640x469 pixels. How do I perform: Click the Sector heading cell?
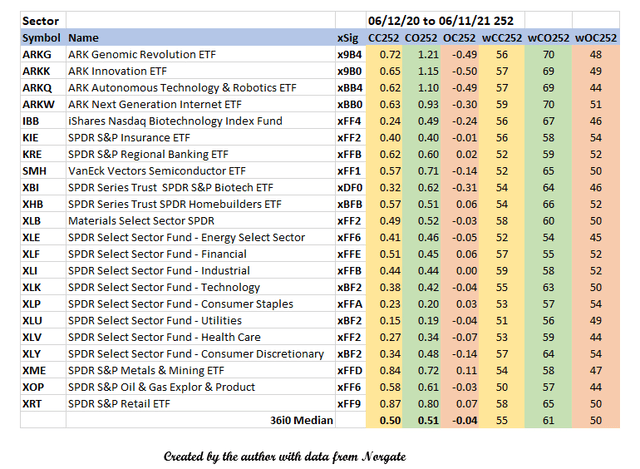pyautogui.click(x=43, y=21)
